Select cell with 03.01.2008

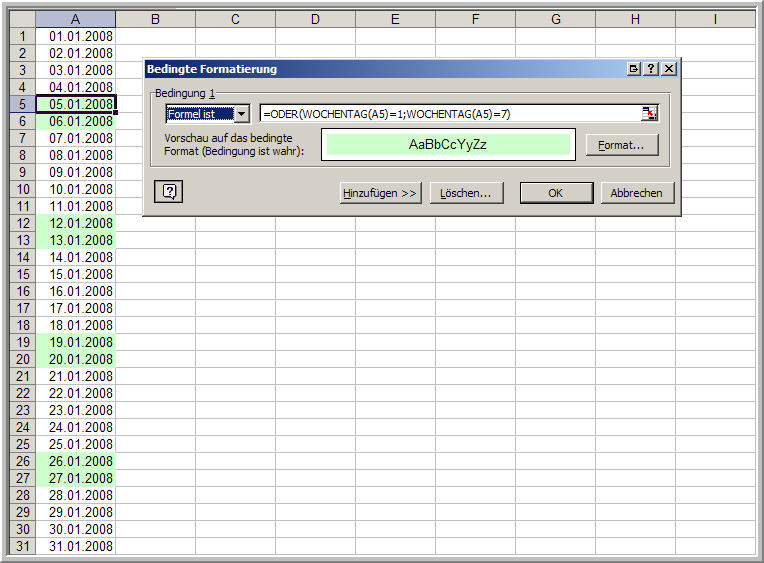click(x=76, y=70)
